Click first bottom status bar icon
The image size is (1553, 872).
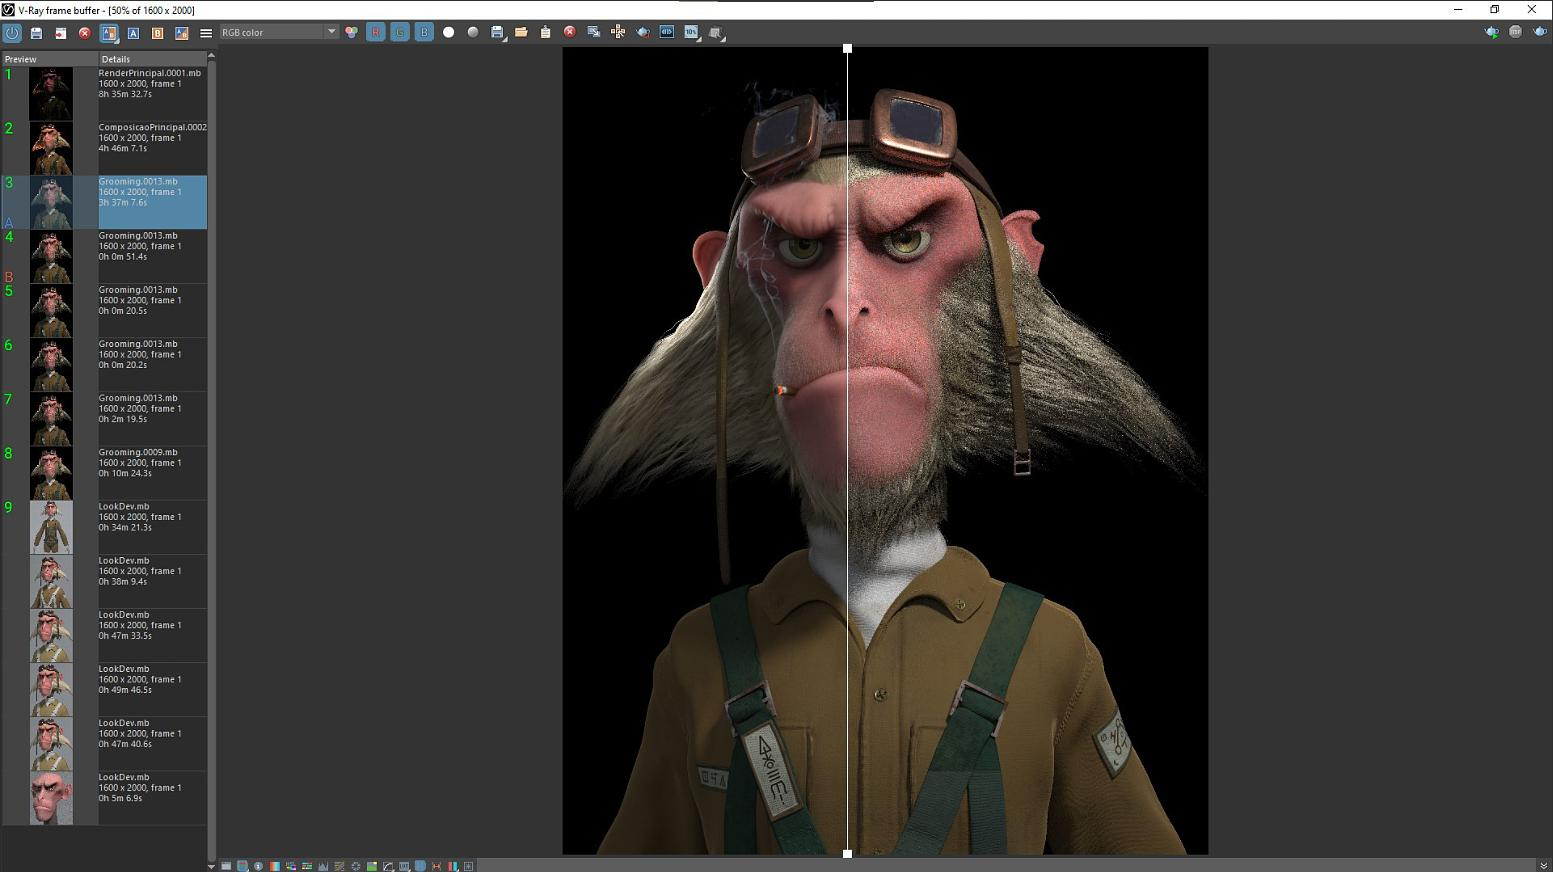pos(226,866)
